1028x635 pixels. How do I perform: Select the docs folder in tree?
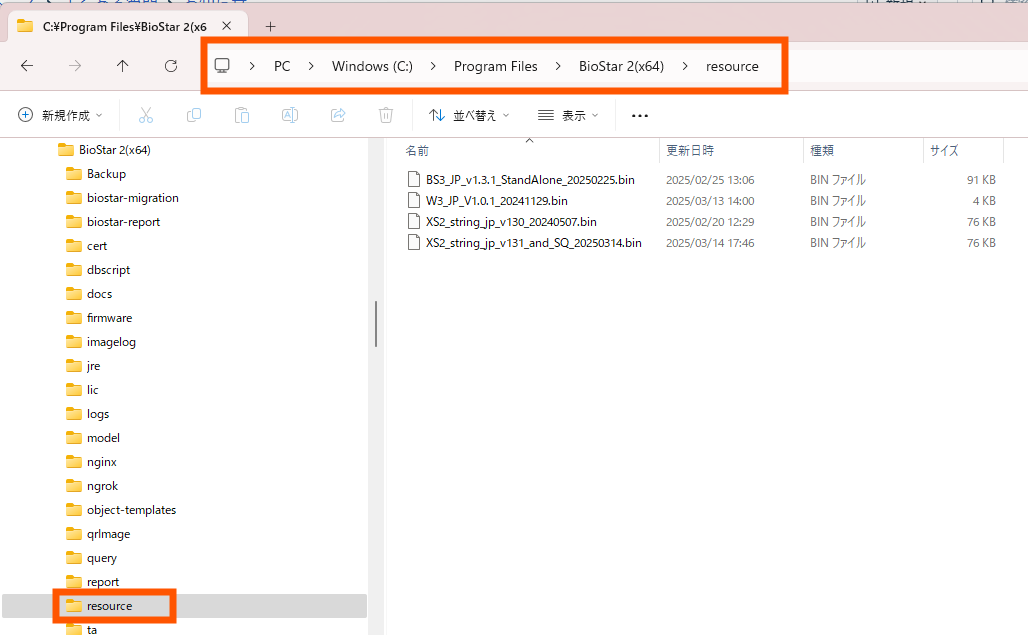[x=100, y=294]
